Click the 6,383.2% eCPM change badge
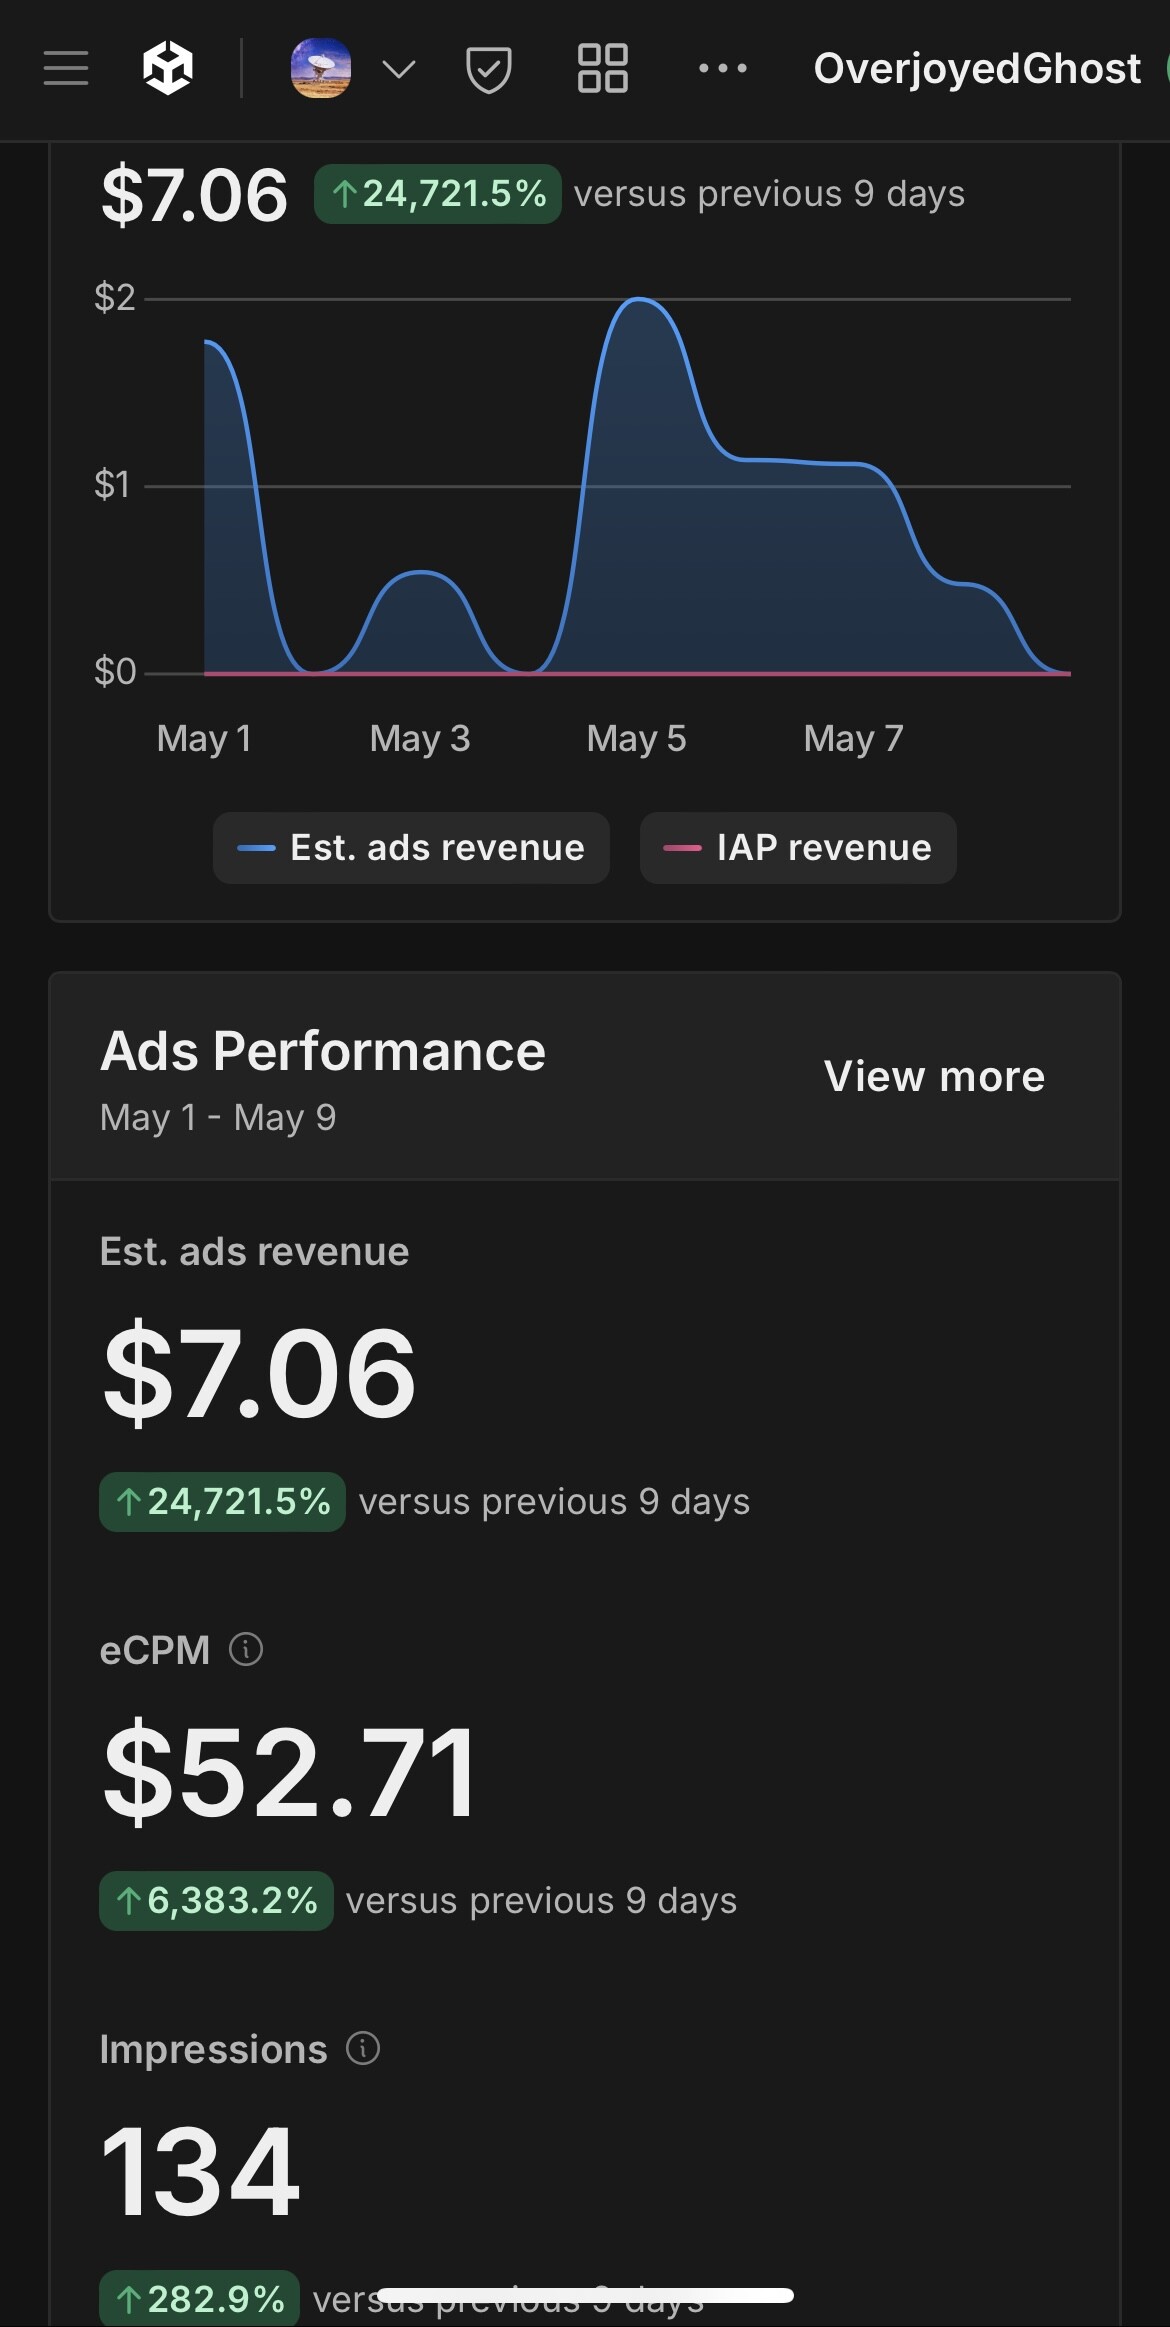Screen dimensions: 1170x2327 tap(216, 1900)
